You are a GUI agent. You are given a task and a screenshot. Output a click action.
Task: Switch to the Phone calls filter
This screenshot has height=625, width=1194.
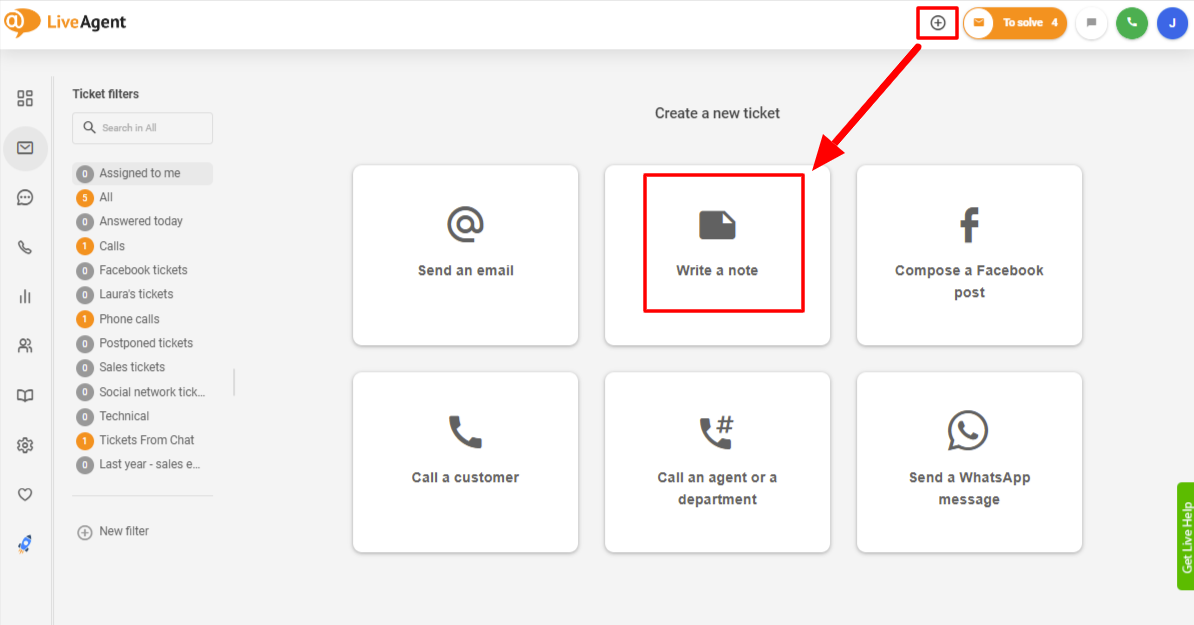pos(128,318)
